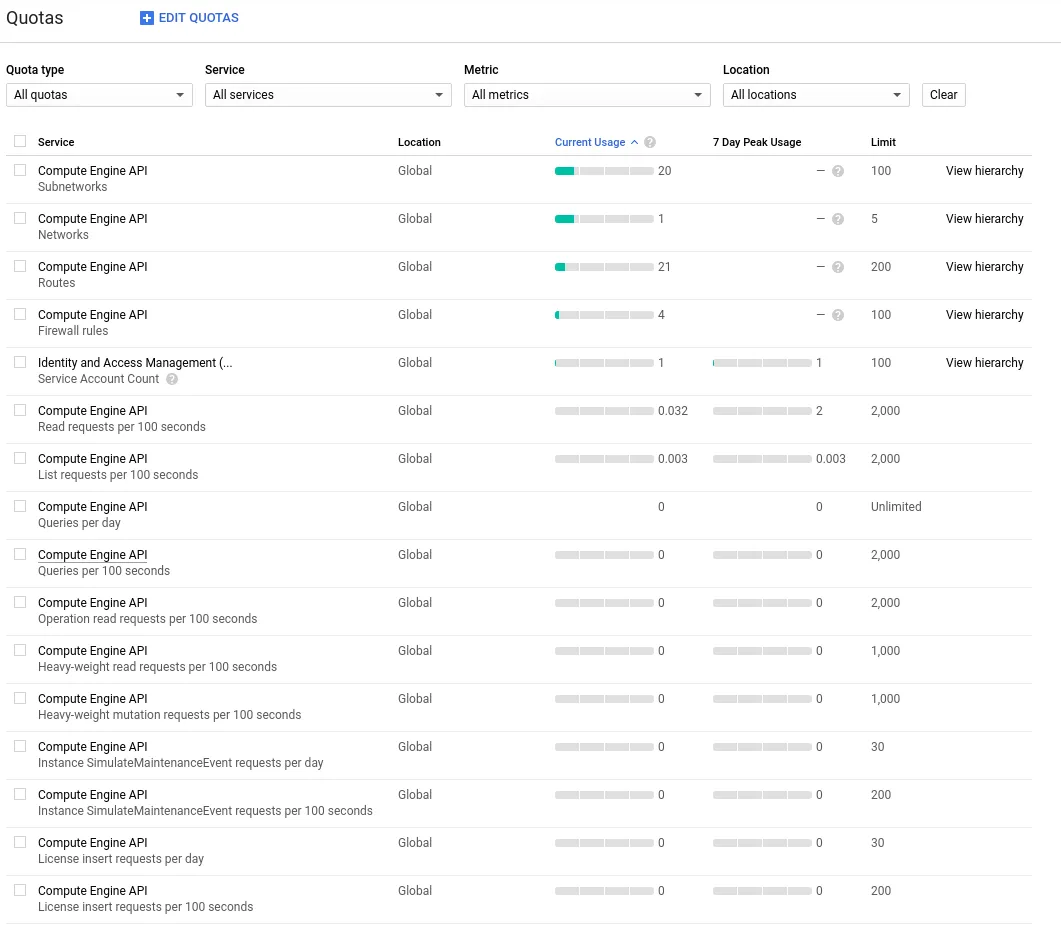The height and width of the screenshot is (926, 1061).
Task: Check the License insert requests per 100 seconds checkbox
Action: pyautogui.click(x=20, y=891)
